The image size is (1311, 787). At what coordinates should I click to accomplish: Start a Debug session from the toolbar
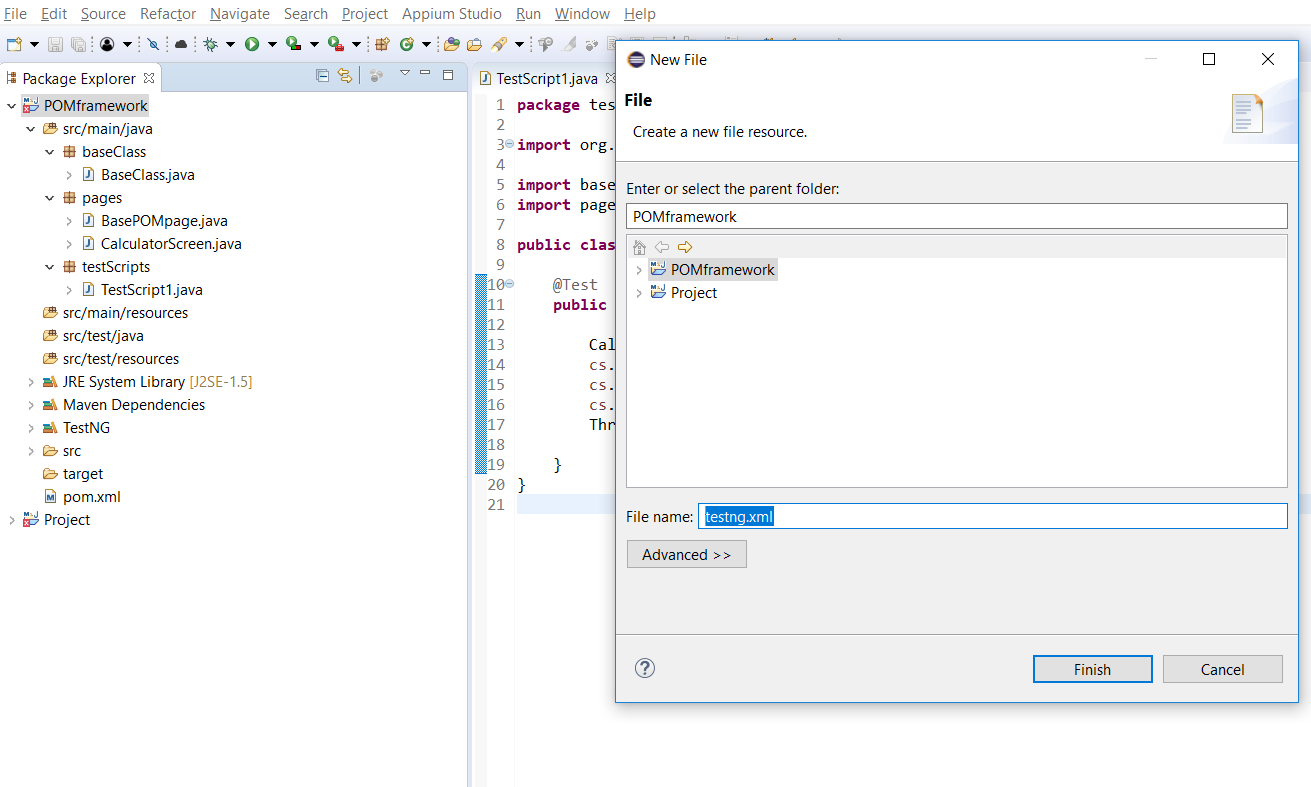pos(210,45)
